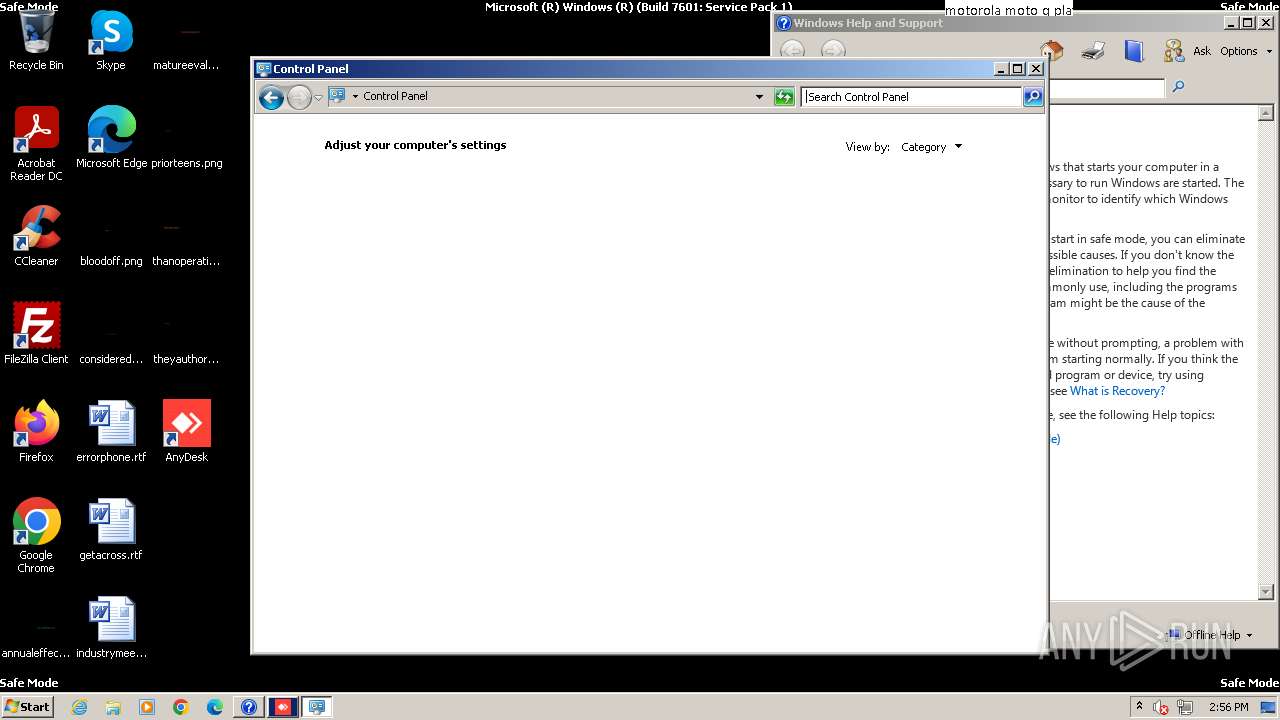Viewport: 1280px width, 720px height.
Task: Open 'What is Recovery?' link
Action: 1117,391
